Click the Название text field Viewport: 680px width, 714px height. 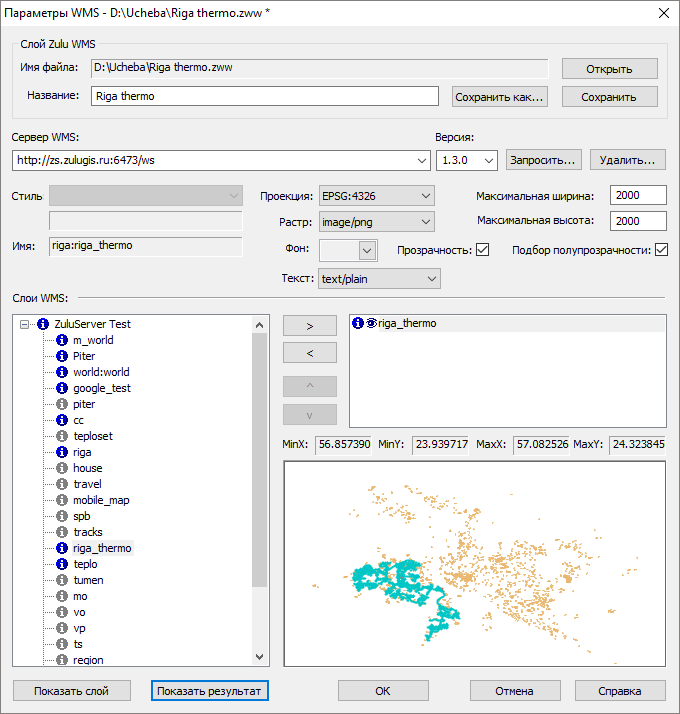[264, 96]
